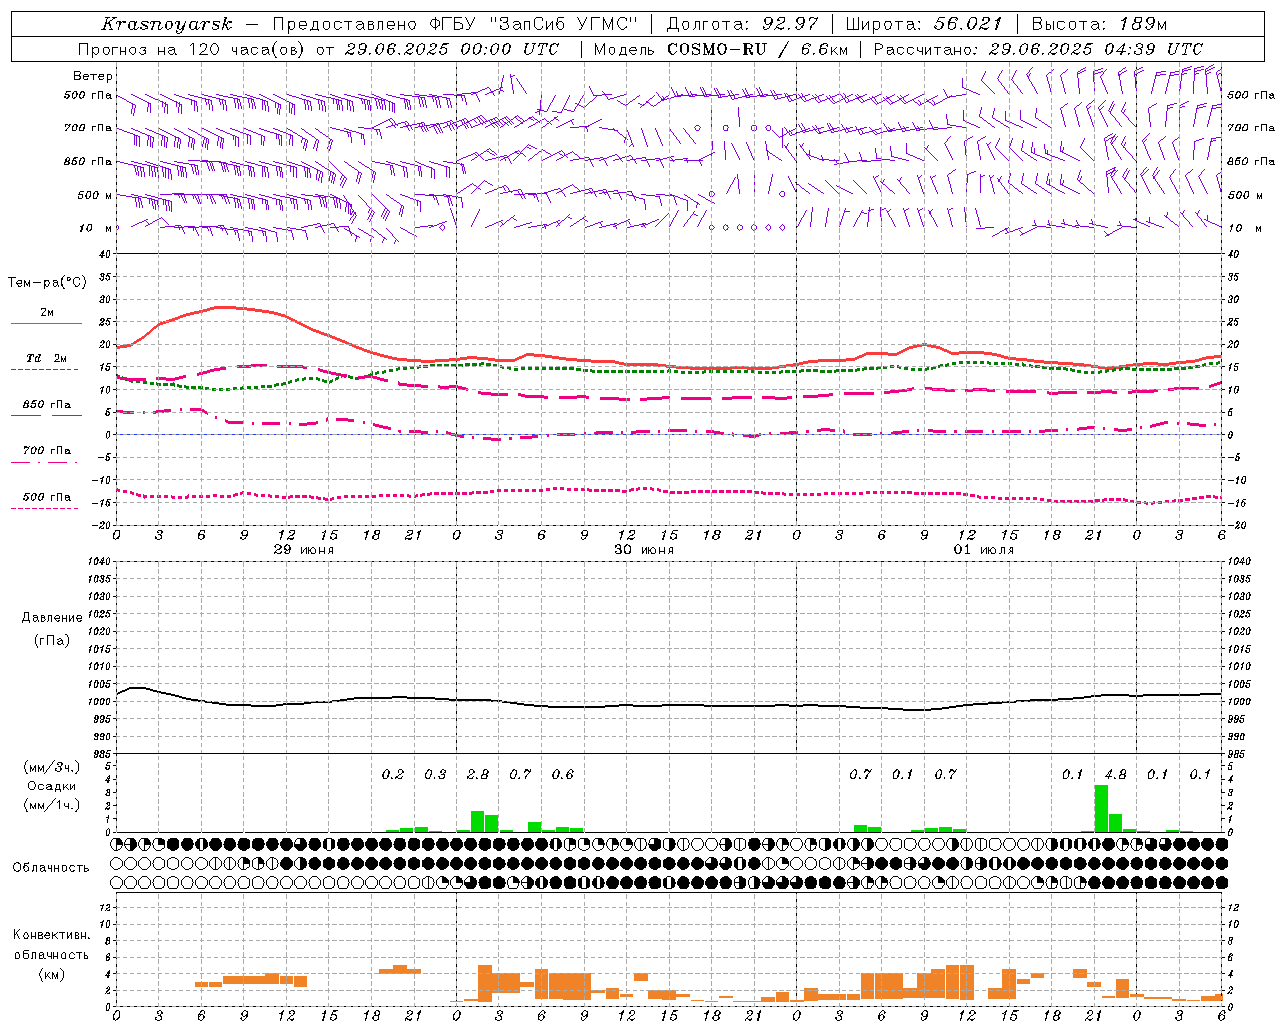The image size is (1280, 1024).
Task: Click the tallest green precipitation bar
Action: 1101,808
